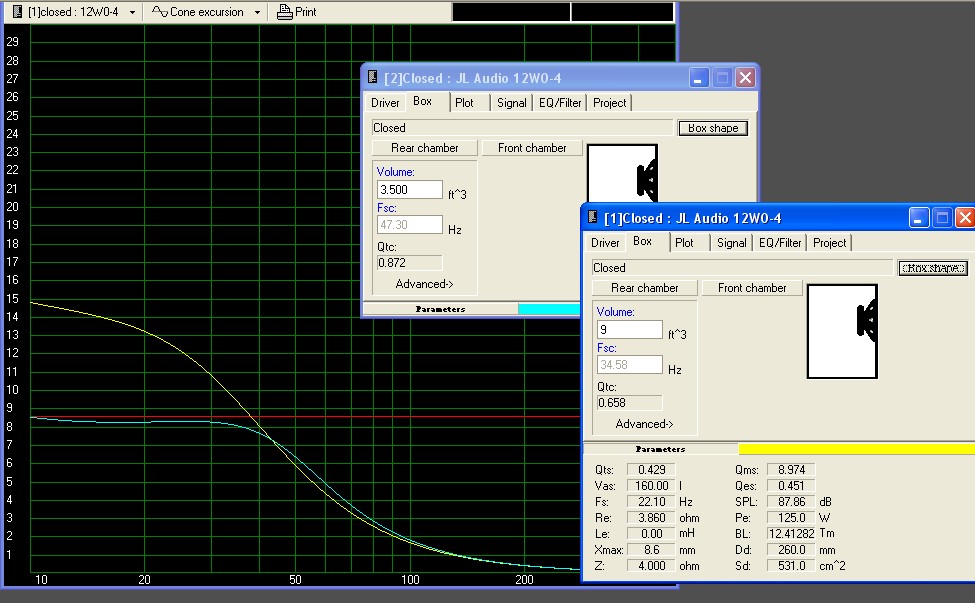The height and width of the screenshot is (603, 975).
Task: Open Plot tab in [2]Closed window
Action: pos(464,103)
